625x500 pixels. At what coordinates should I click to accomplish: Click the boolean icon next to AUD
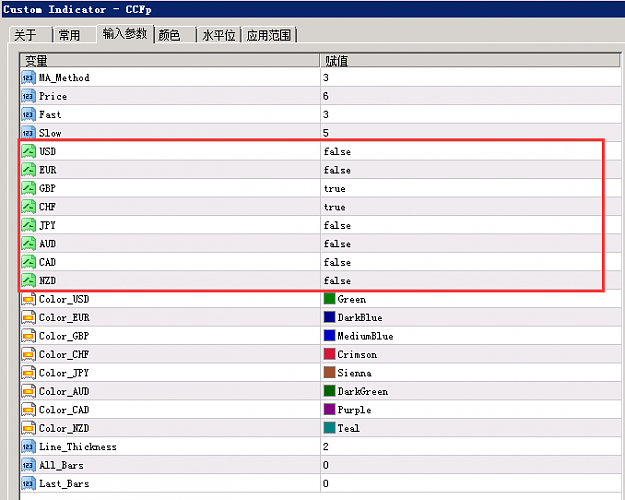coord(28,244)
